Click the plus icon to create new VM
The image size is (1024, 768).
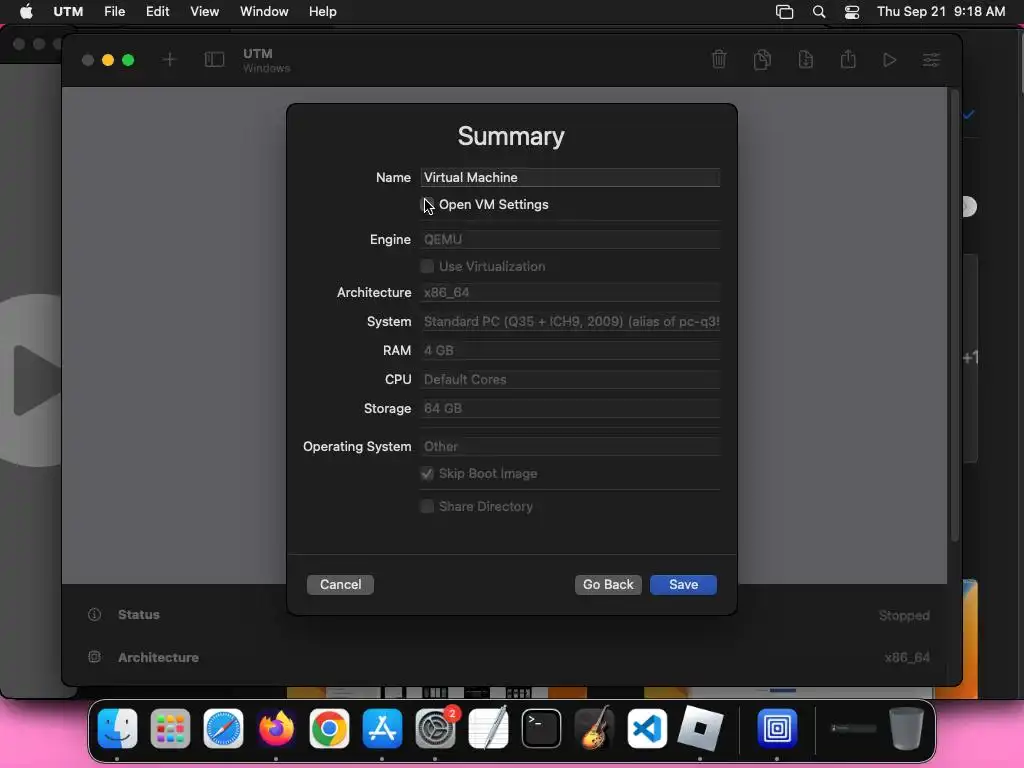(169, 60)
